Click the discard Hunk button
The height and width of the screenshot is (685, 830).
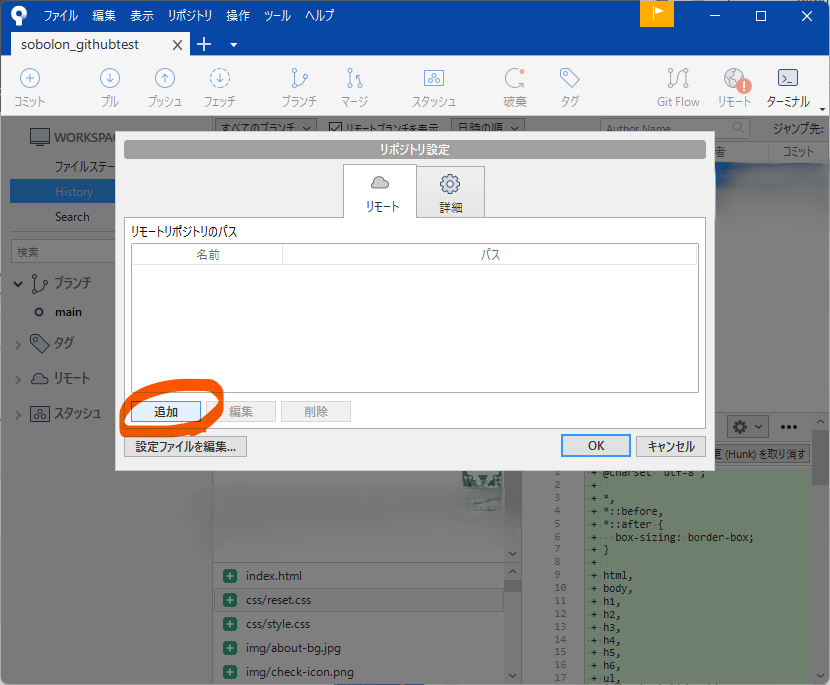pos(762,454)
